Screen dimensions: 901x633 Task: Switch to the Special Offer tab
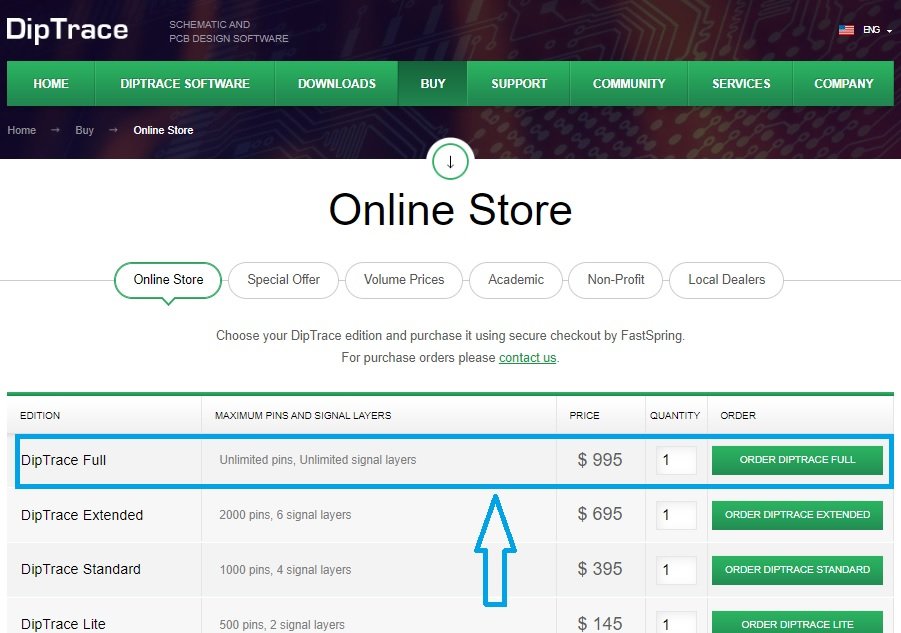(x=283, y=280)
